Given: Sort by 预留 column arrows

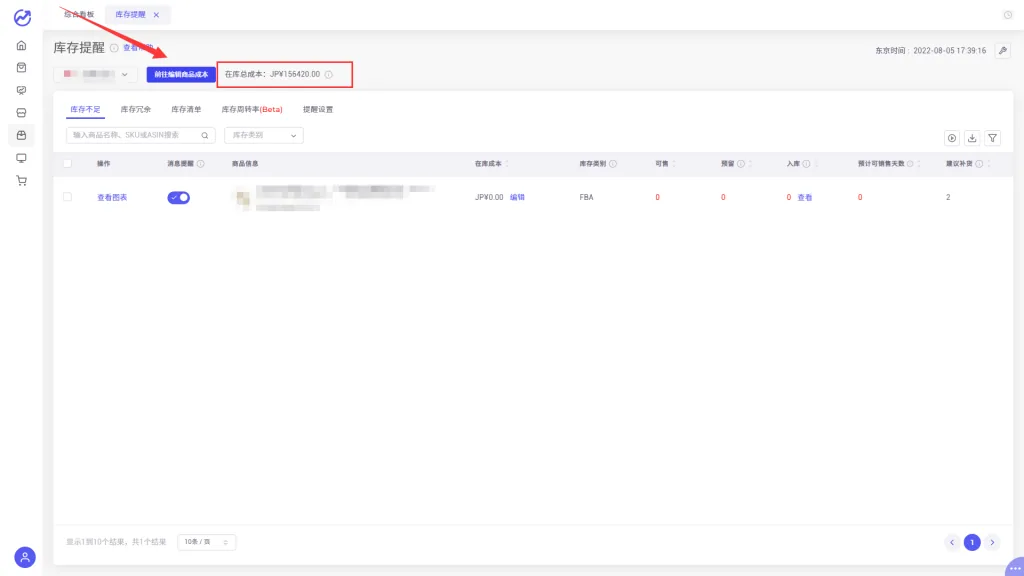Looking at the screenshot, I should click(750, 164).
